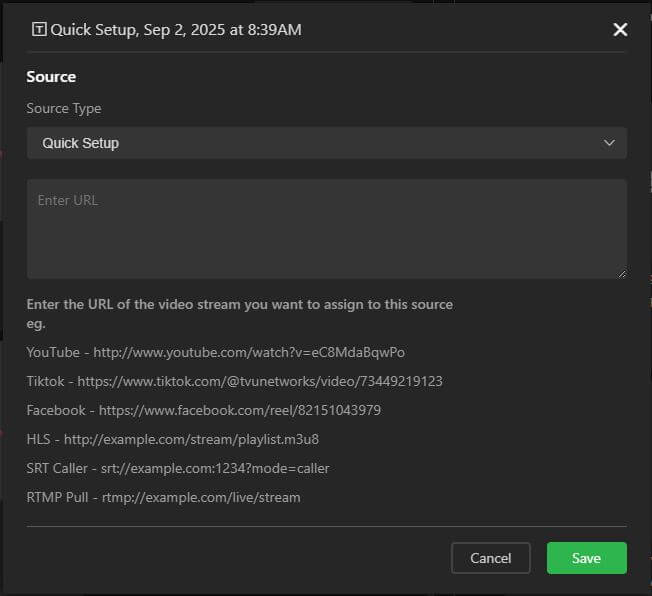Save the source settings
652x596 pixels.
click(586, 558)
